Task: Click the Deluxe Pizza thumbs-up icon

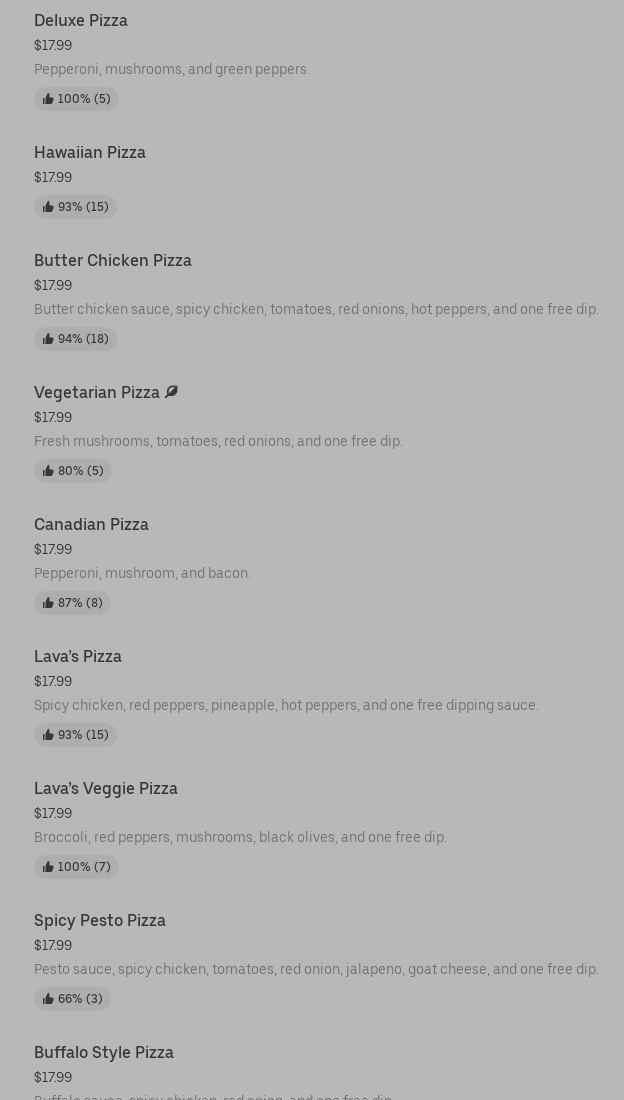Action: pyautogui.click(x=48, y=99)
